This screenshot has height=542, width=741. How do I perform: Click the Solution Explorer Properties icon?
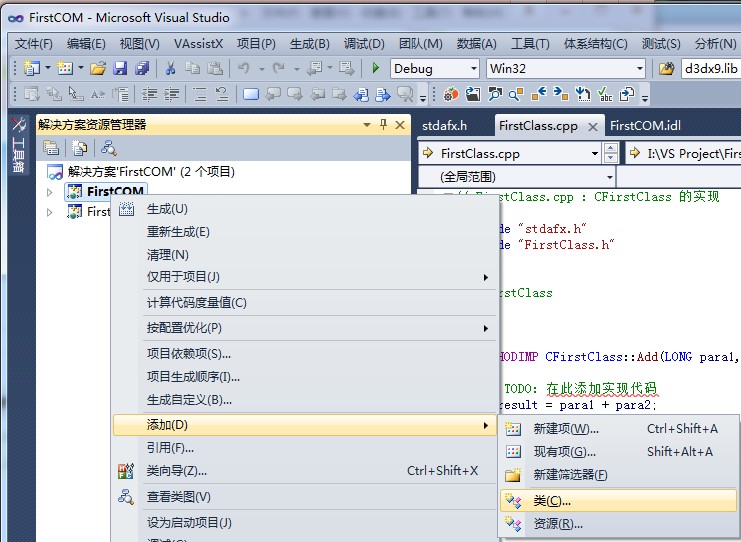tap(51, 148)
